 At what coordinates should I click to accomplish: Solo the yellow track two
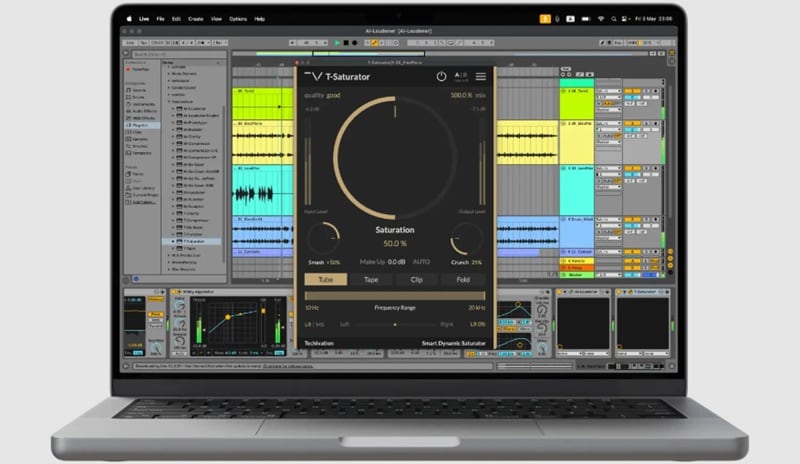pos(647,124)
